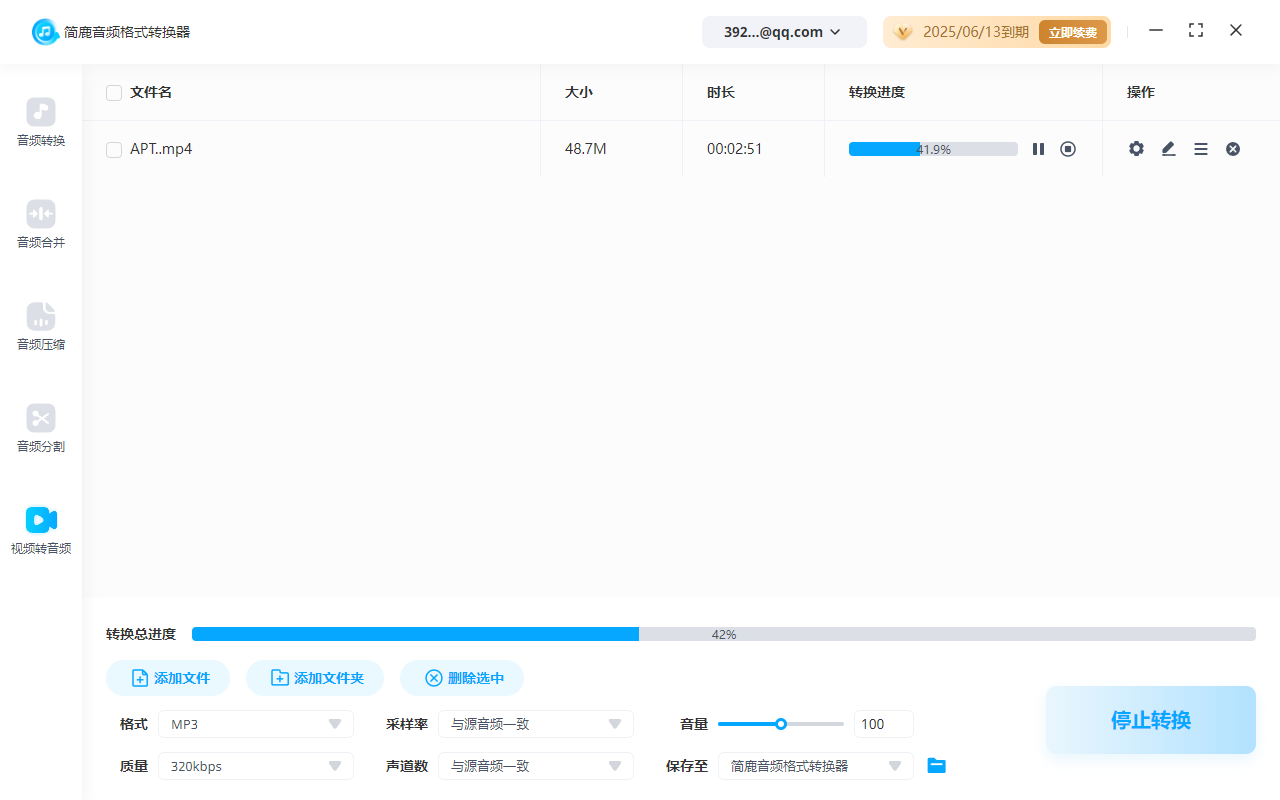Open the 格式 dropdown showing MP3
The width and height of the screenshot is (1280, 800).
pyautogui.click(x=255, y=723)
